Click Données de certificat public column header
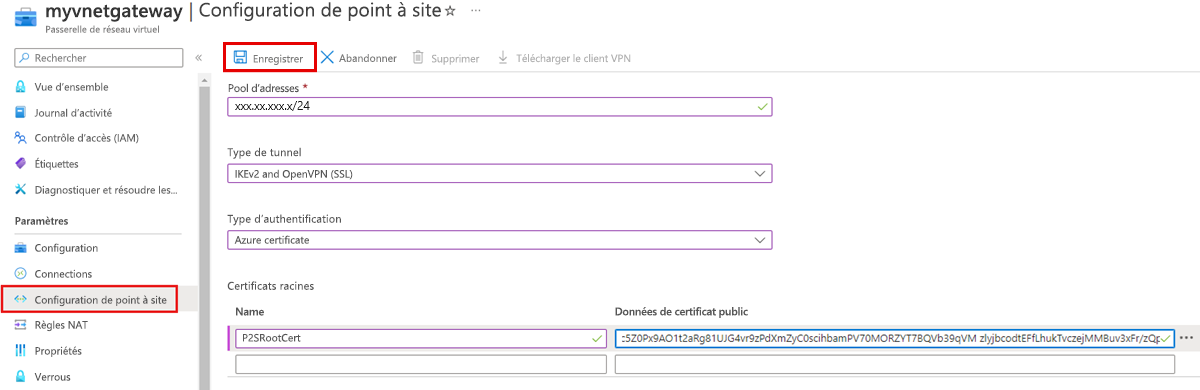The width and height of the screenshot is (1200, 390). tap(681, 311)
